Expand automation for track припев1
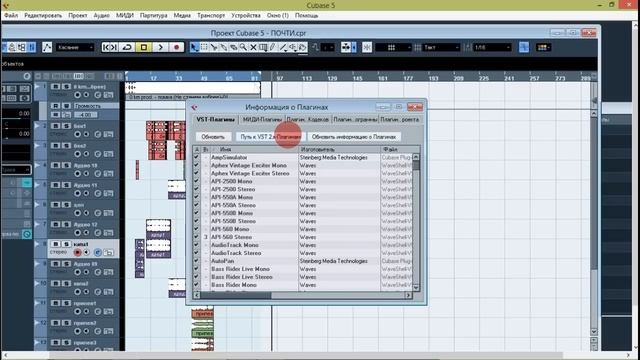The height and width of the screenshot is (360, 640). (x=38, y=302)
